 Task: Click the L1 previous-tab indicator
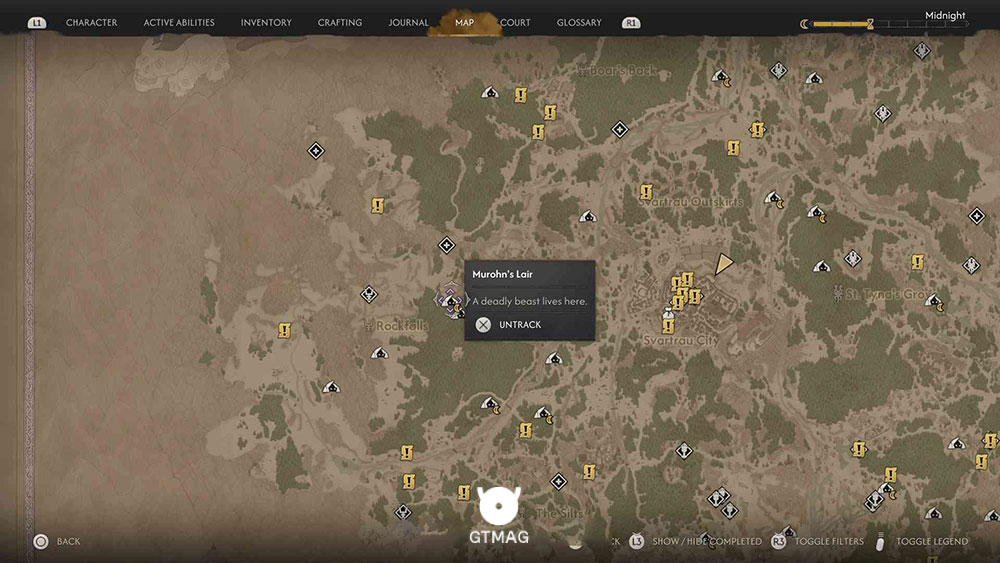[x=37, y=23]
